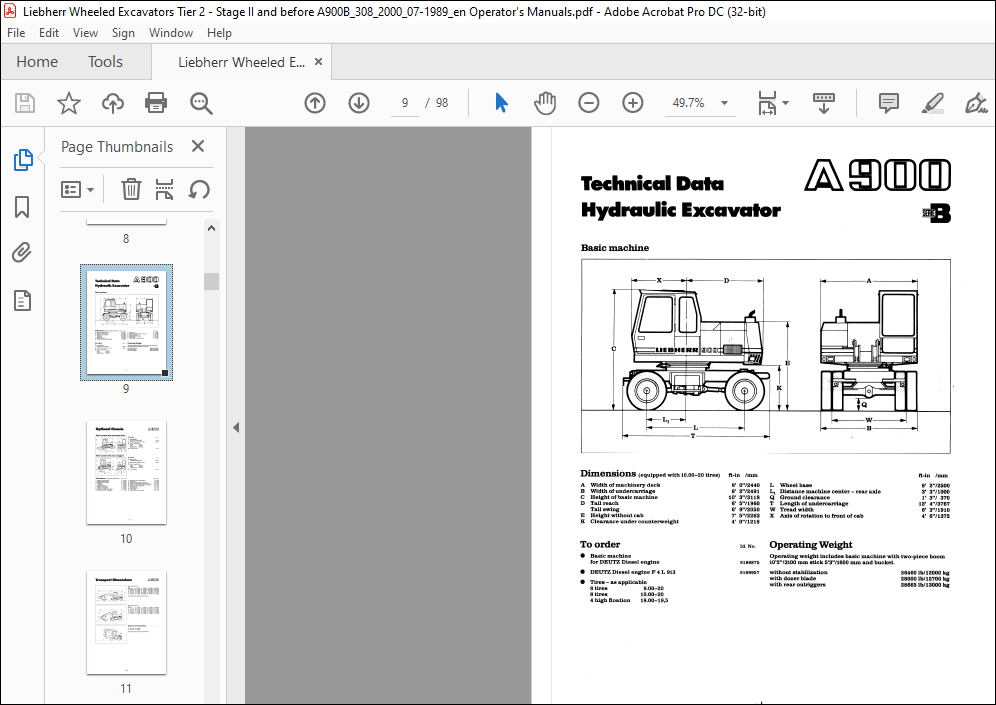
Task: Expand fit page options dropdown arrow
Action: coord(786,103)
